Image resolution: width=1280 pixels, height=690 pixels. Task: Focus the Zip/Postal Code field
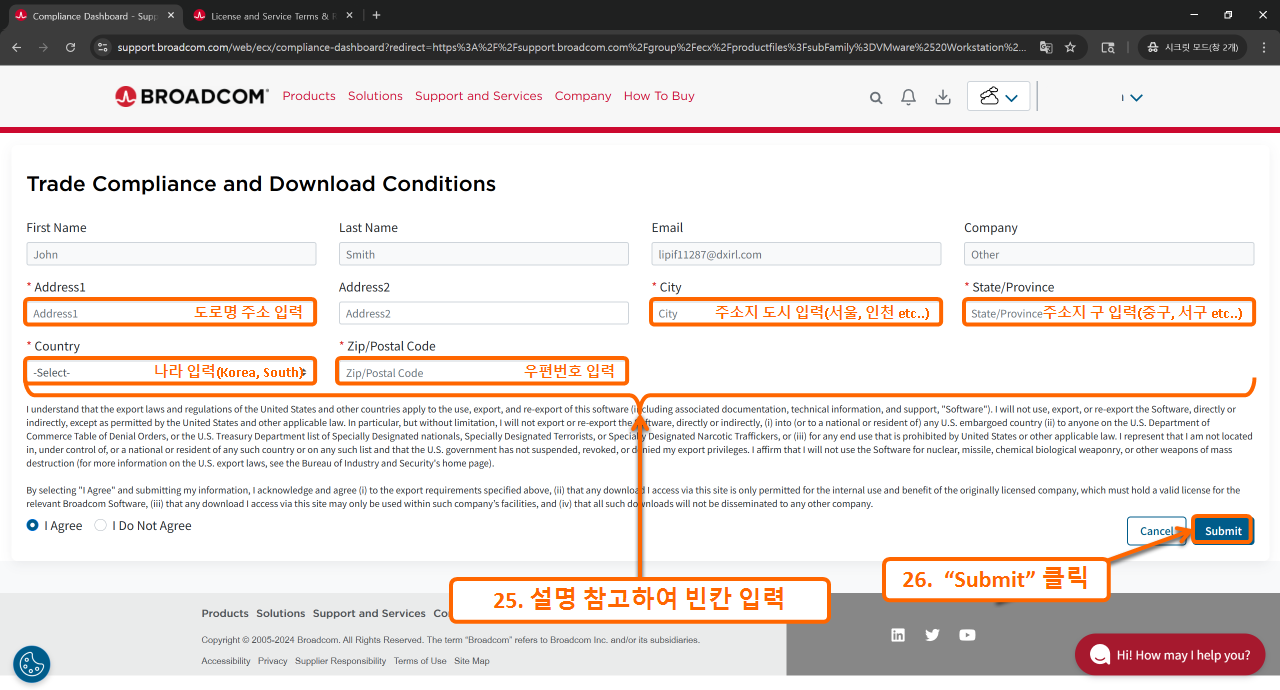(484, 372)
